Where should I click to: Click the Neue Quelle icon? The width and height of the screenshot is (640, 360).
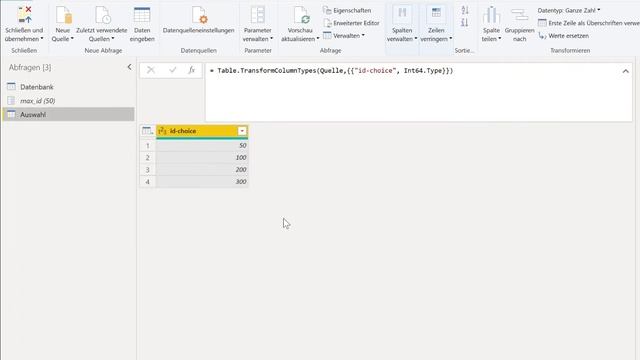tap(64, 15)
